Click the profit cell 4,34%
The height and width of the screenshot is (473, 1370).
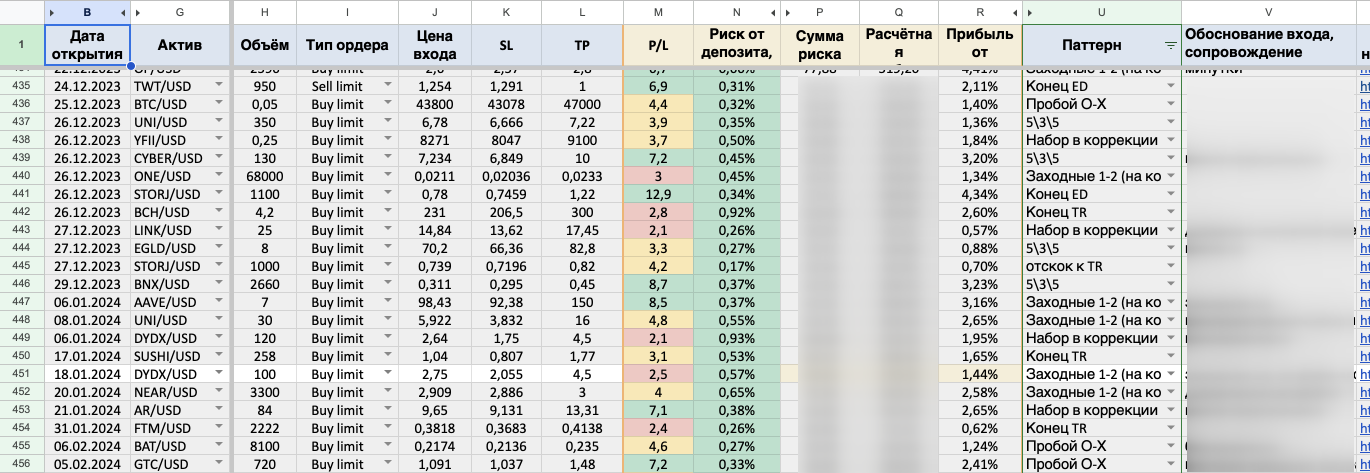click(x=979, y=195)
